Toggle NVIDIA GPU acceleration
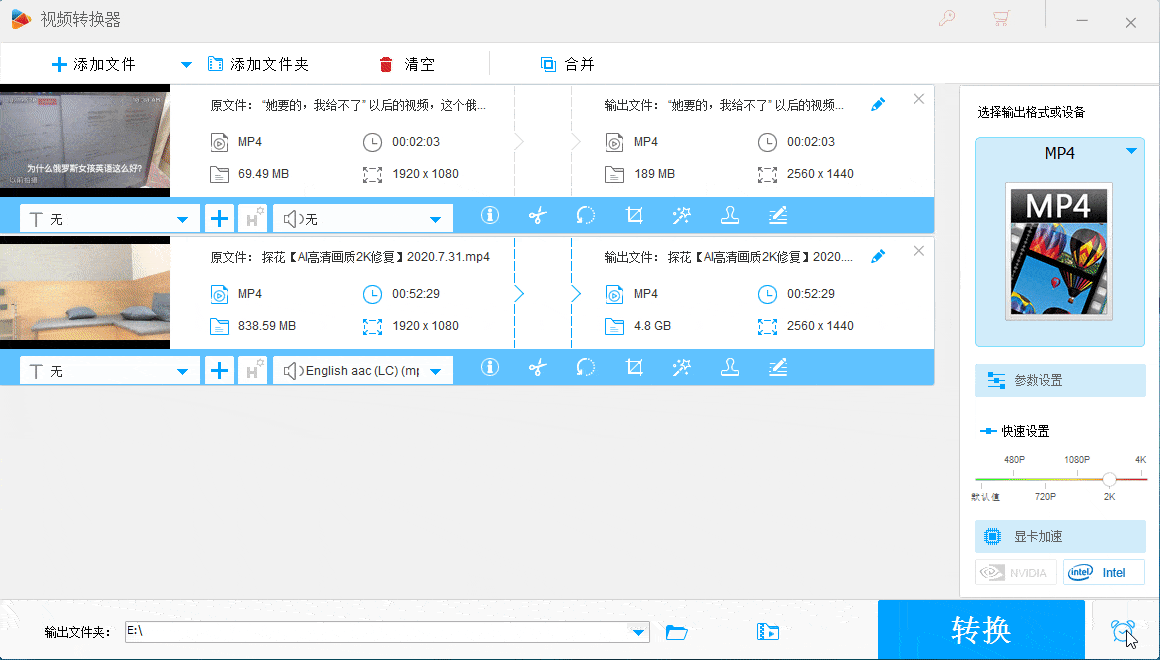The image size is (1160, 660). [1015, 571]
